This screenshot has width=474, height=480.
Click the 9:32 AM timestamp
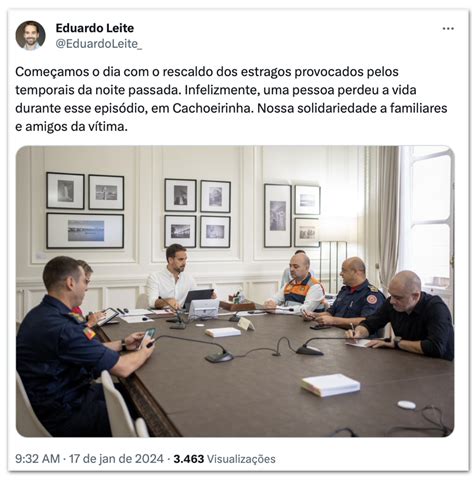click(x=37, y=459)
